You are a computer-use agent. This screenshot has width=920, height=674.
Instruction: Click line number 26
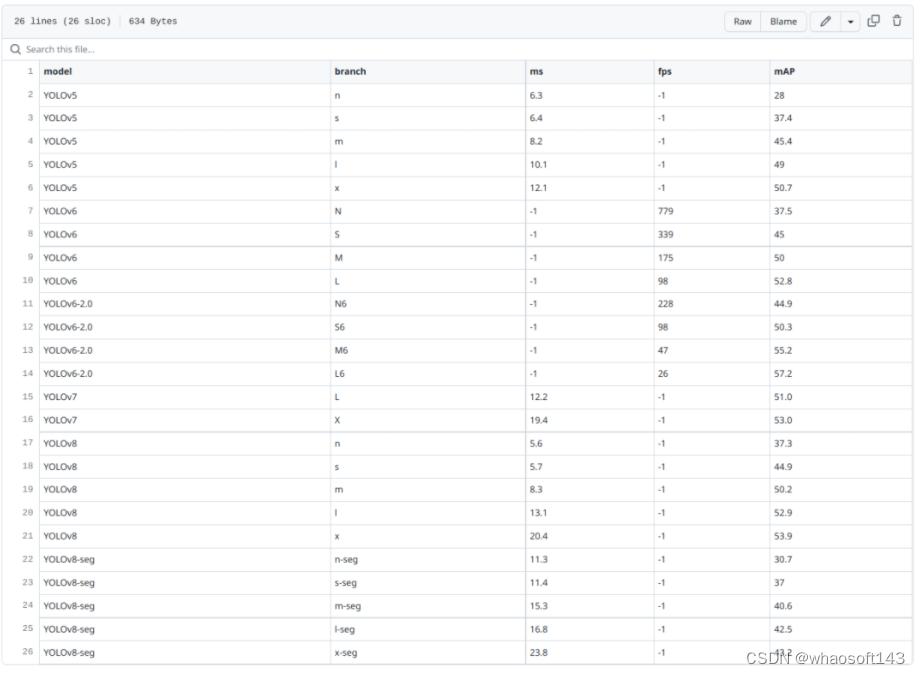click(28, 652)
